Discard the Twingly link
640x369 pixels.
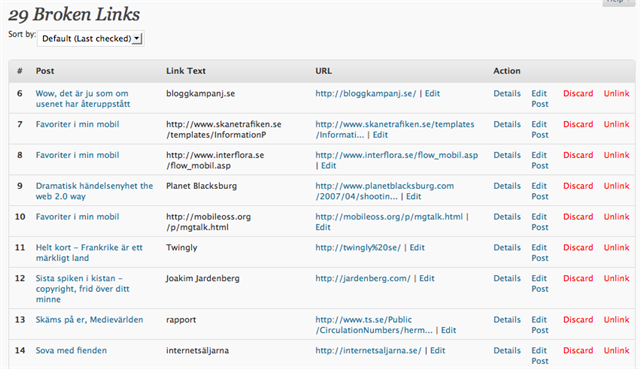pos(578,248)
